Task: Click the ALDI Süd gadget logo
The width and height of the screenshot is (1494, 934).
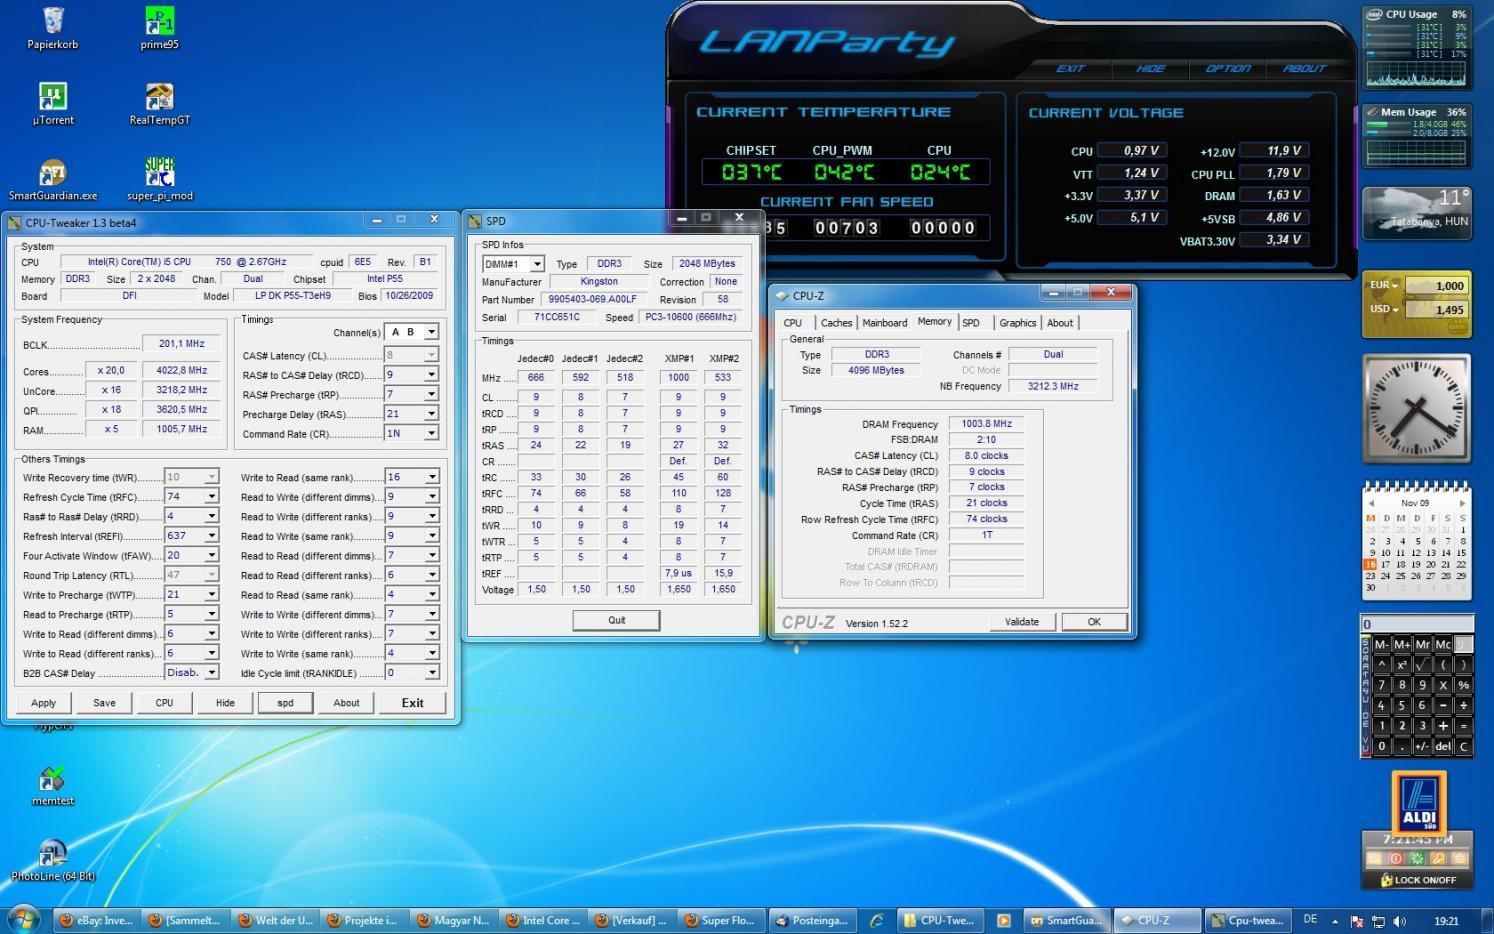Action: point(1419,804)
